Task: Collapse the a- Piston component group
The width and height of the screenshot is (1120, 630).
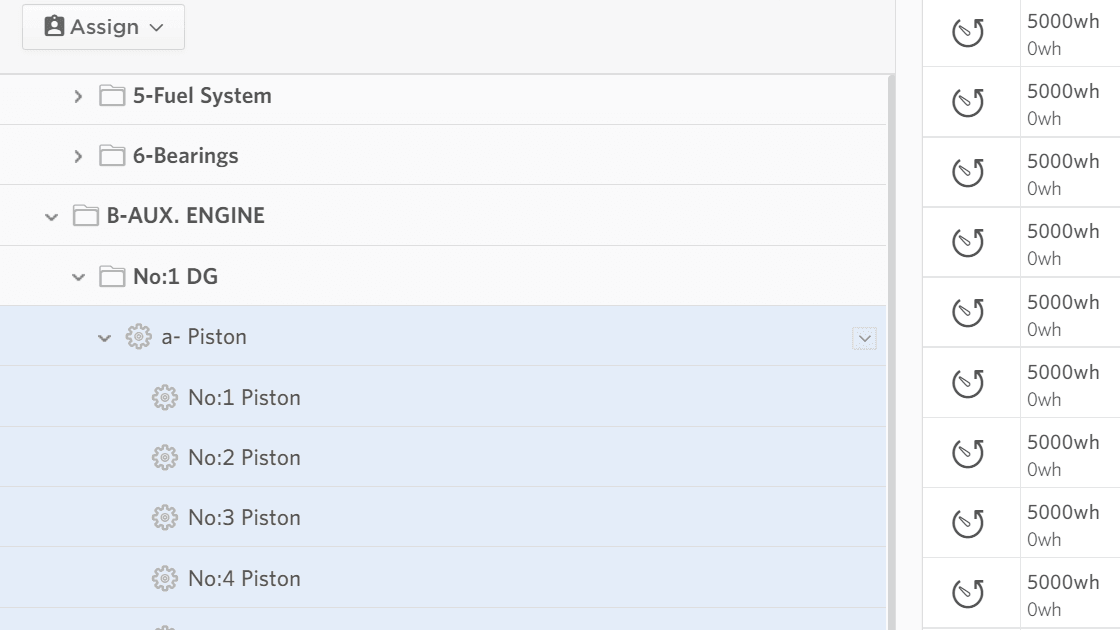Action: click(105, 337)
